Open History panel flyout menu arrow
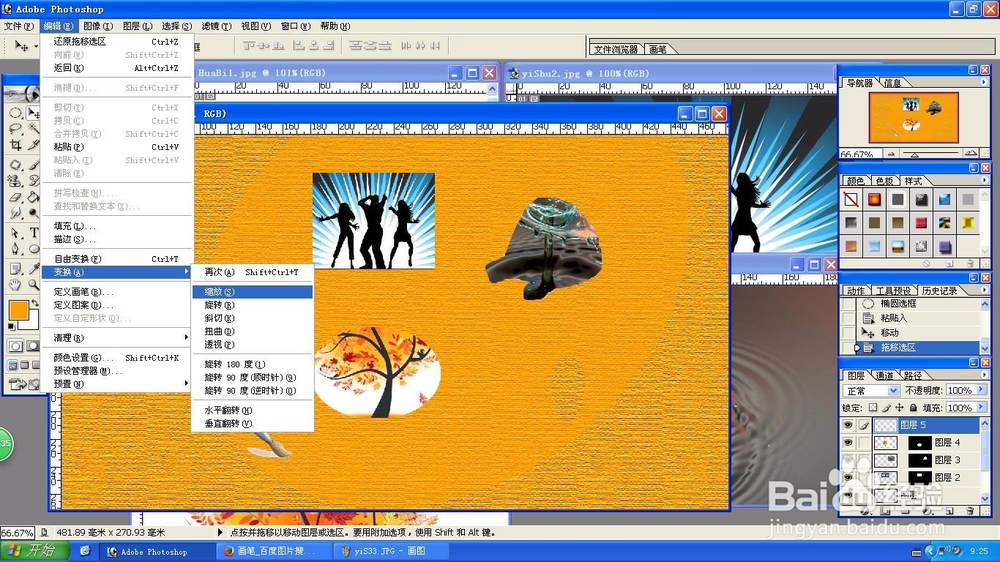Viewport: 1000px width, 562px height. [983, 290]
